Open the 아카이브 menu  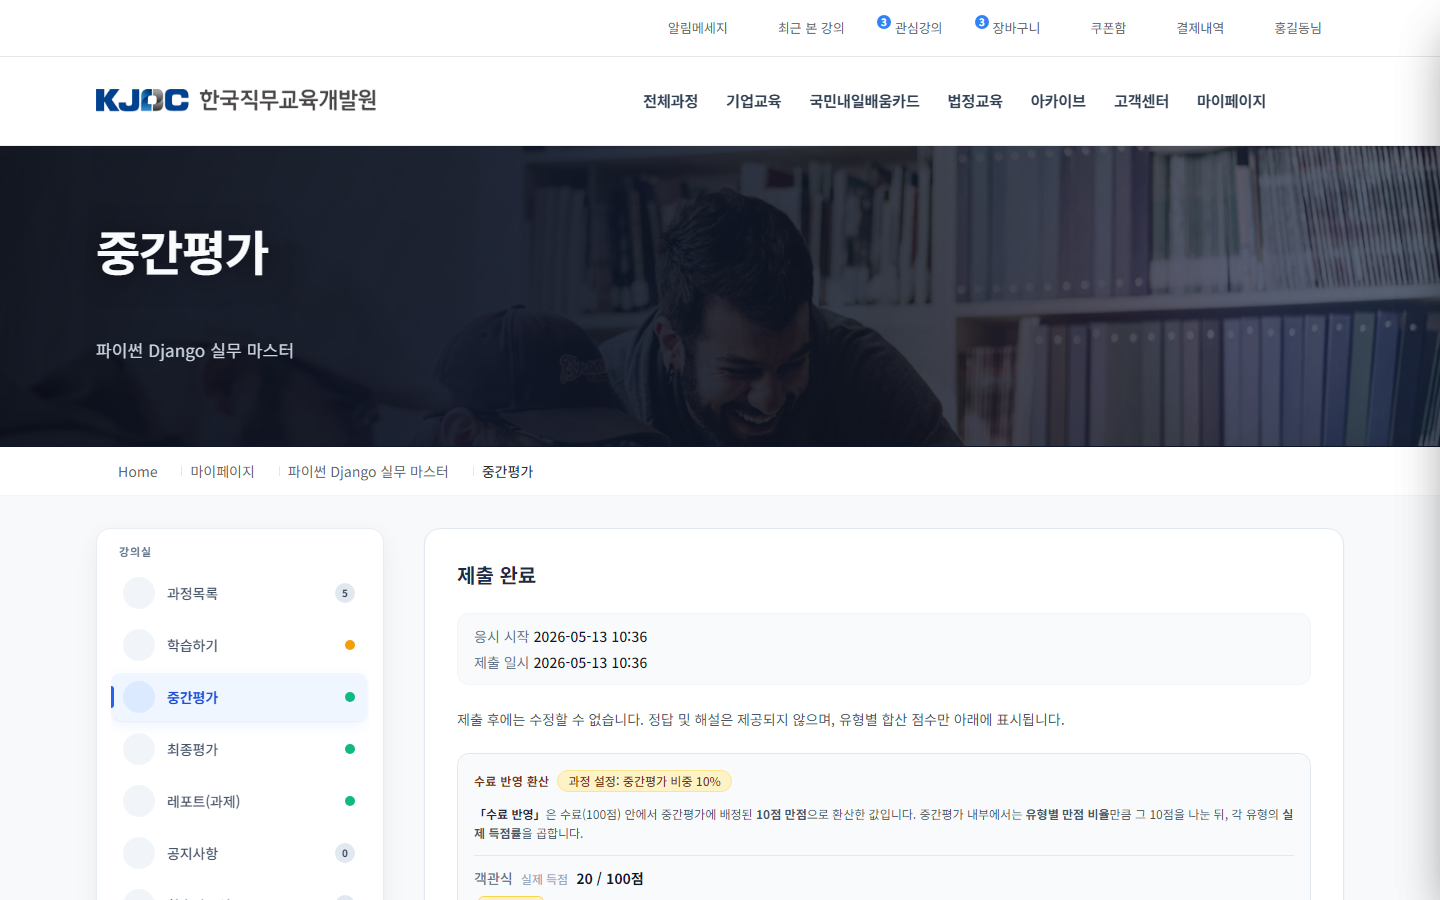click(1058, 101)
